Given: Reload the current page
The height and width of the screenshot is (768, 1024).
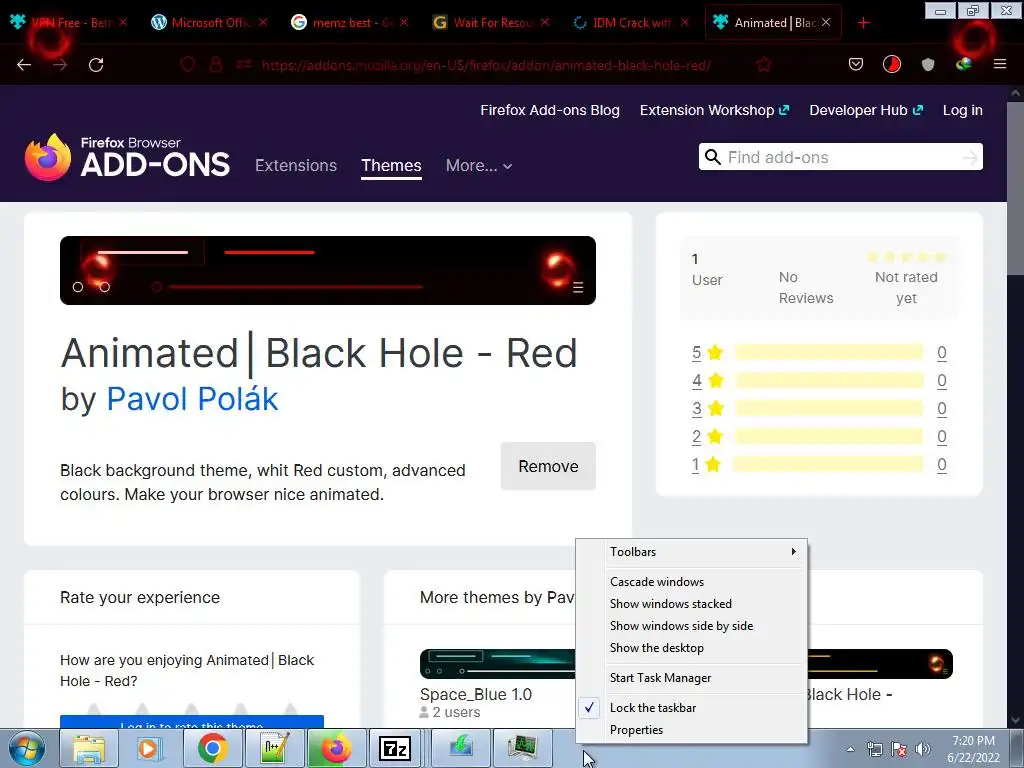Looking at the screenshot, I should [x=96, y=65].
